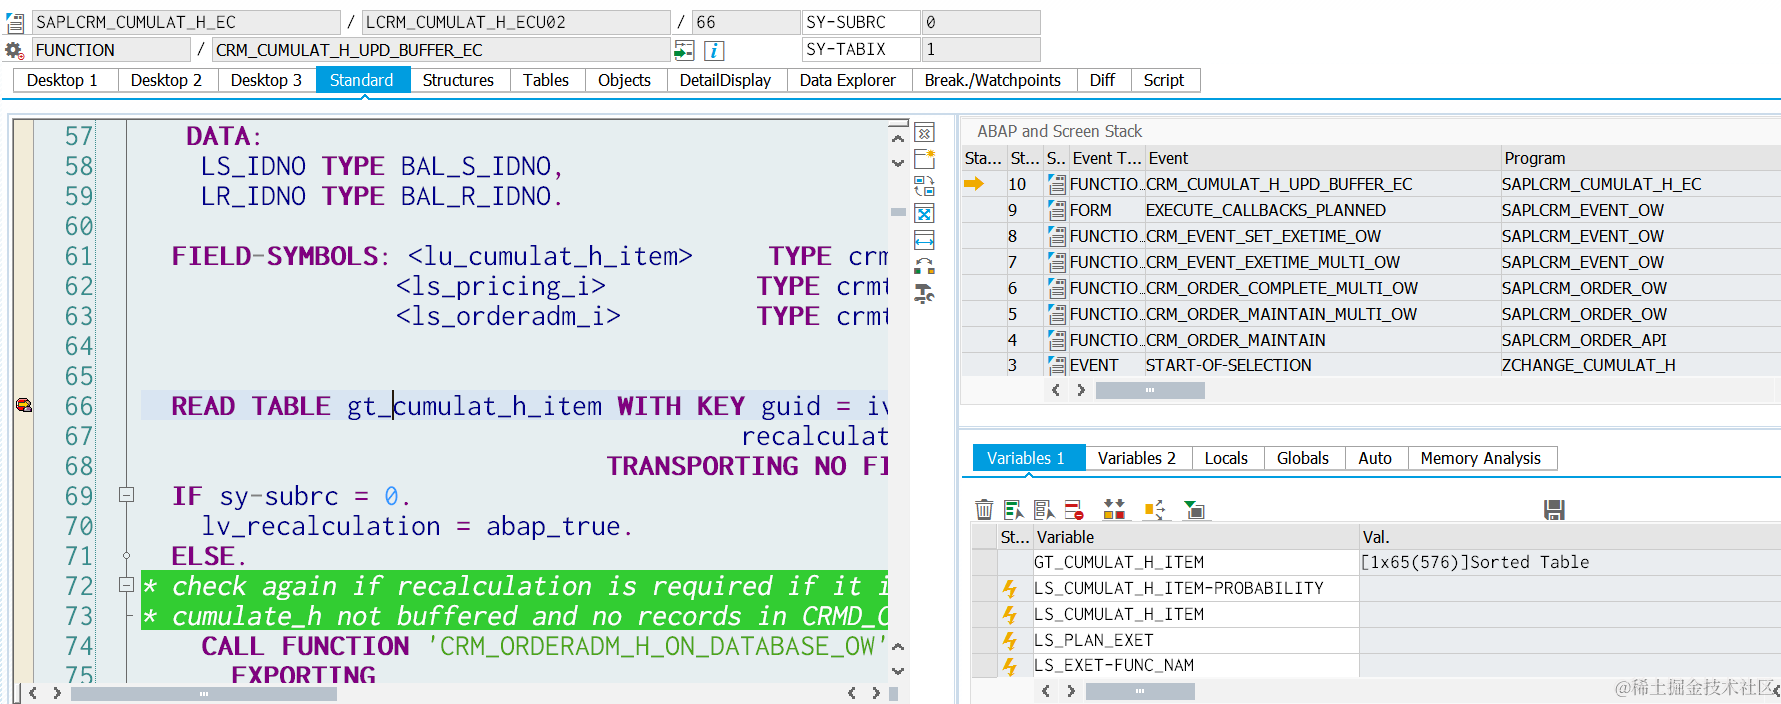Click the select-all rows icon in variables toolbar
Viewport: 1781px width, 704px height.
point(1014,510)
